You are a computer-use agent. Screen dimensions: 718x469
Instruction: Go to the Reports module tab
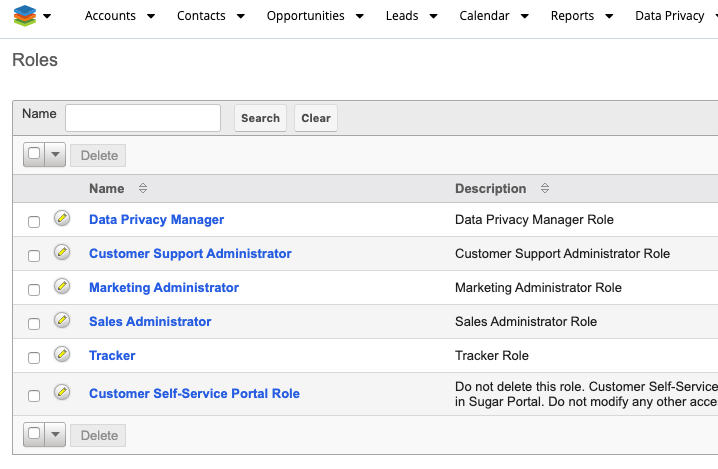click(572, 16)
